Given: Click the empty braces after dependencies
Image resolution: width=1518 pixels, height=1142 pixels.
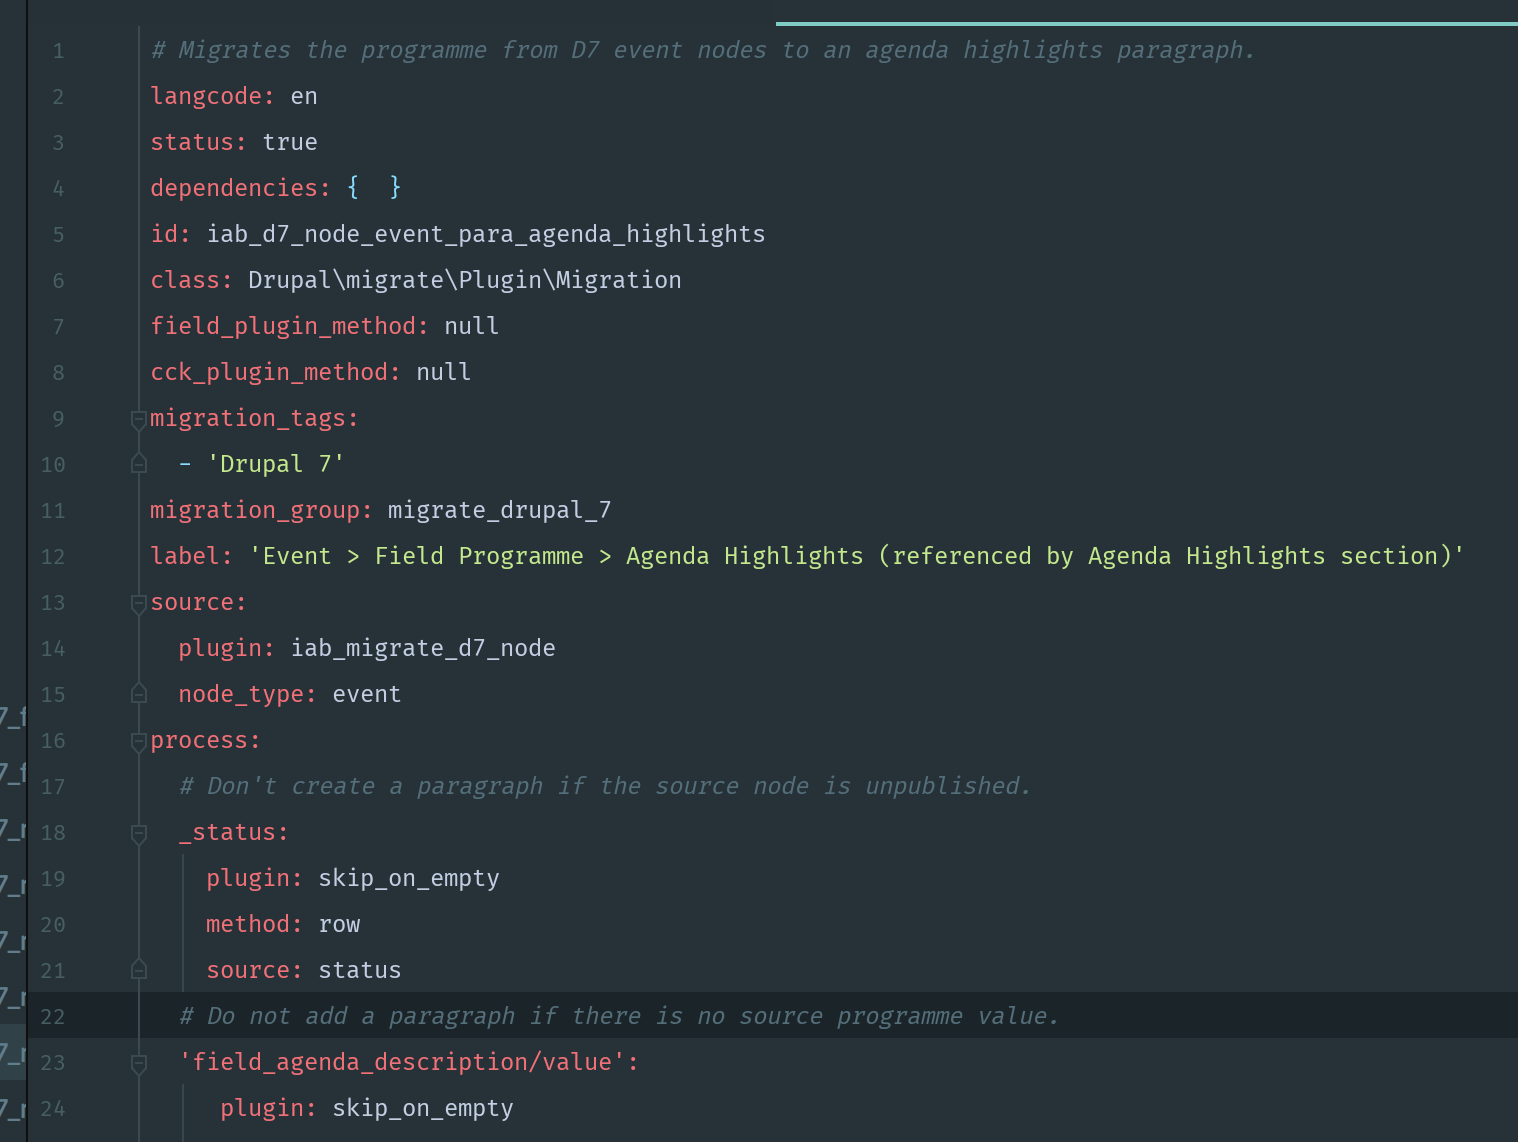Looking at the screenshot, I should (x=375, y=188).
